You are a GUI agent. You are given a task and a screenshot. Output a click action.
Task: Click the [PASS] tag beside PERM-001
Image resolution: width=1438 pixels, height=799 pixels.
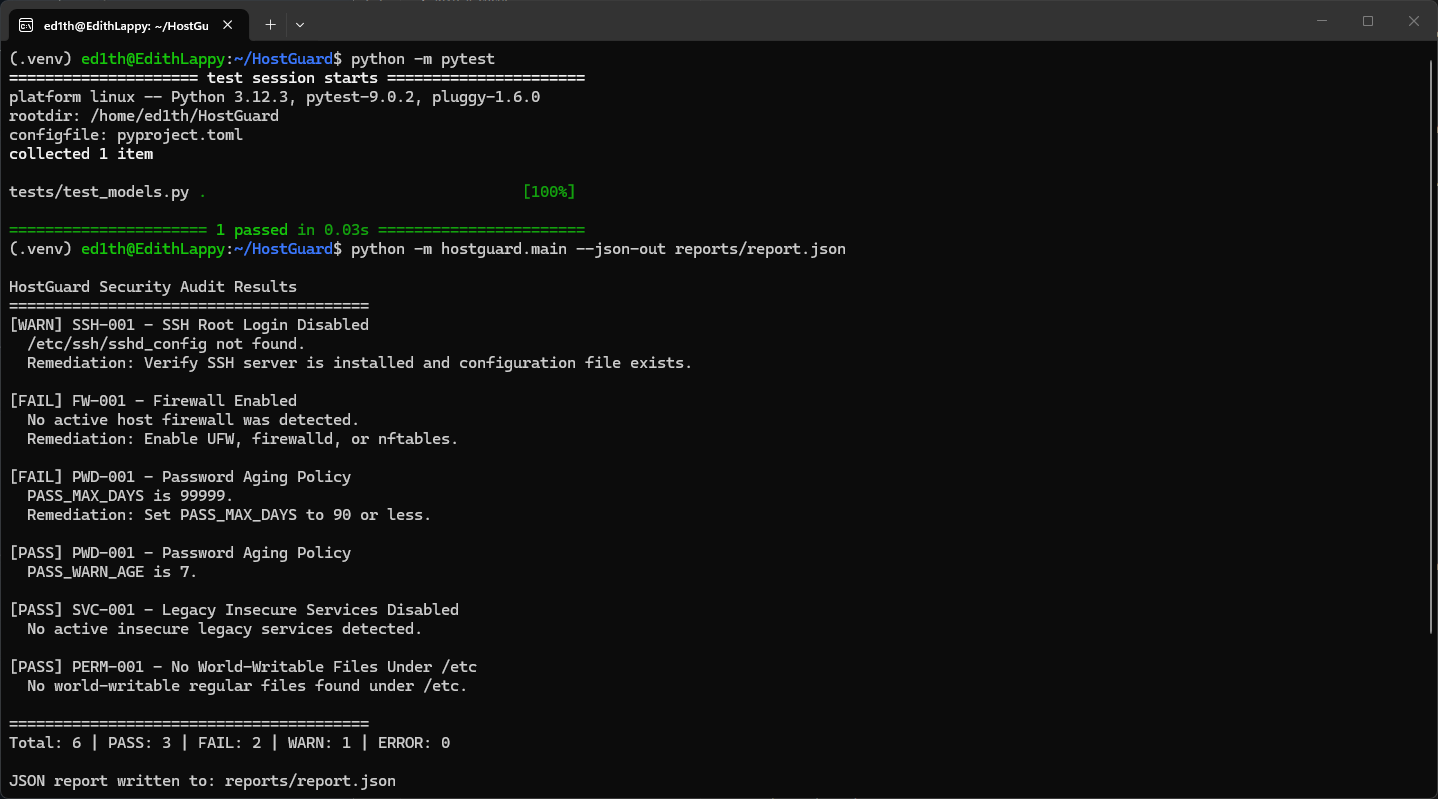tap(36, 666)
